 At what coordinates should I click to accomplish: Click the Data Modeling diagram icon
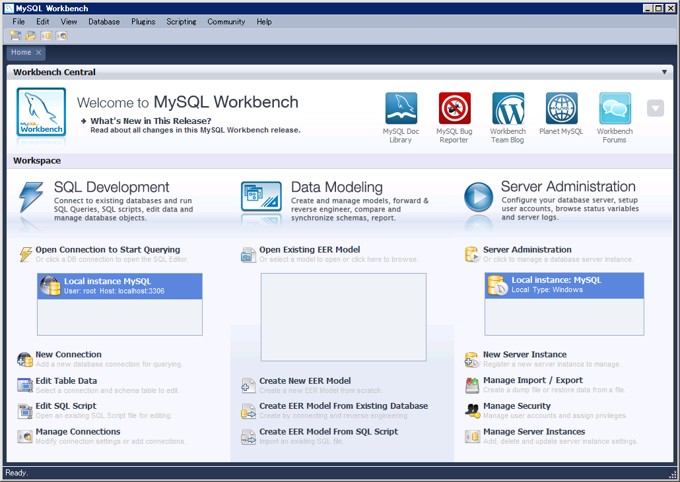(x=261, y=196)
